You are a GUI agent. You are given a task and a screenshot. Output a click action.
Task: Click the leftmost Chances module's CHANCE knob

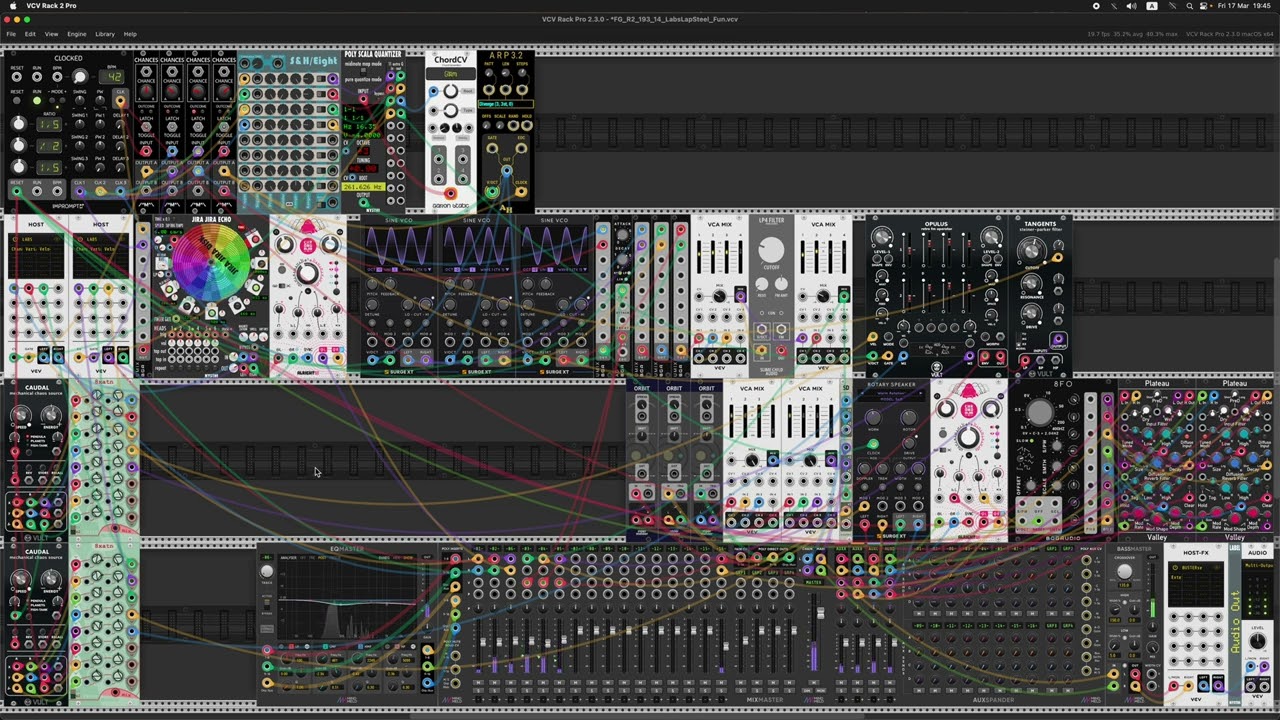tap(146, 91)
